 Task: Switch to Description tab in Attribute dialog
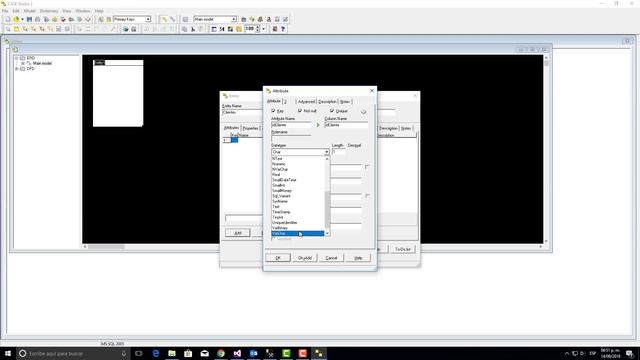coord(327,102)
